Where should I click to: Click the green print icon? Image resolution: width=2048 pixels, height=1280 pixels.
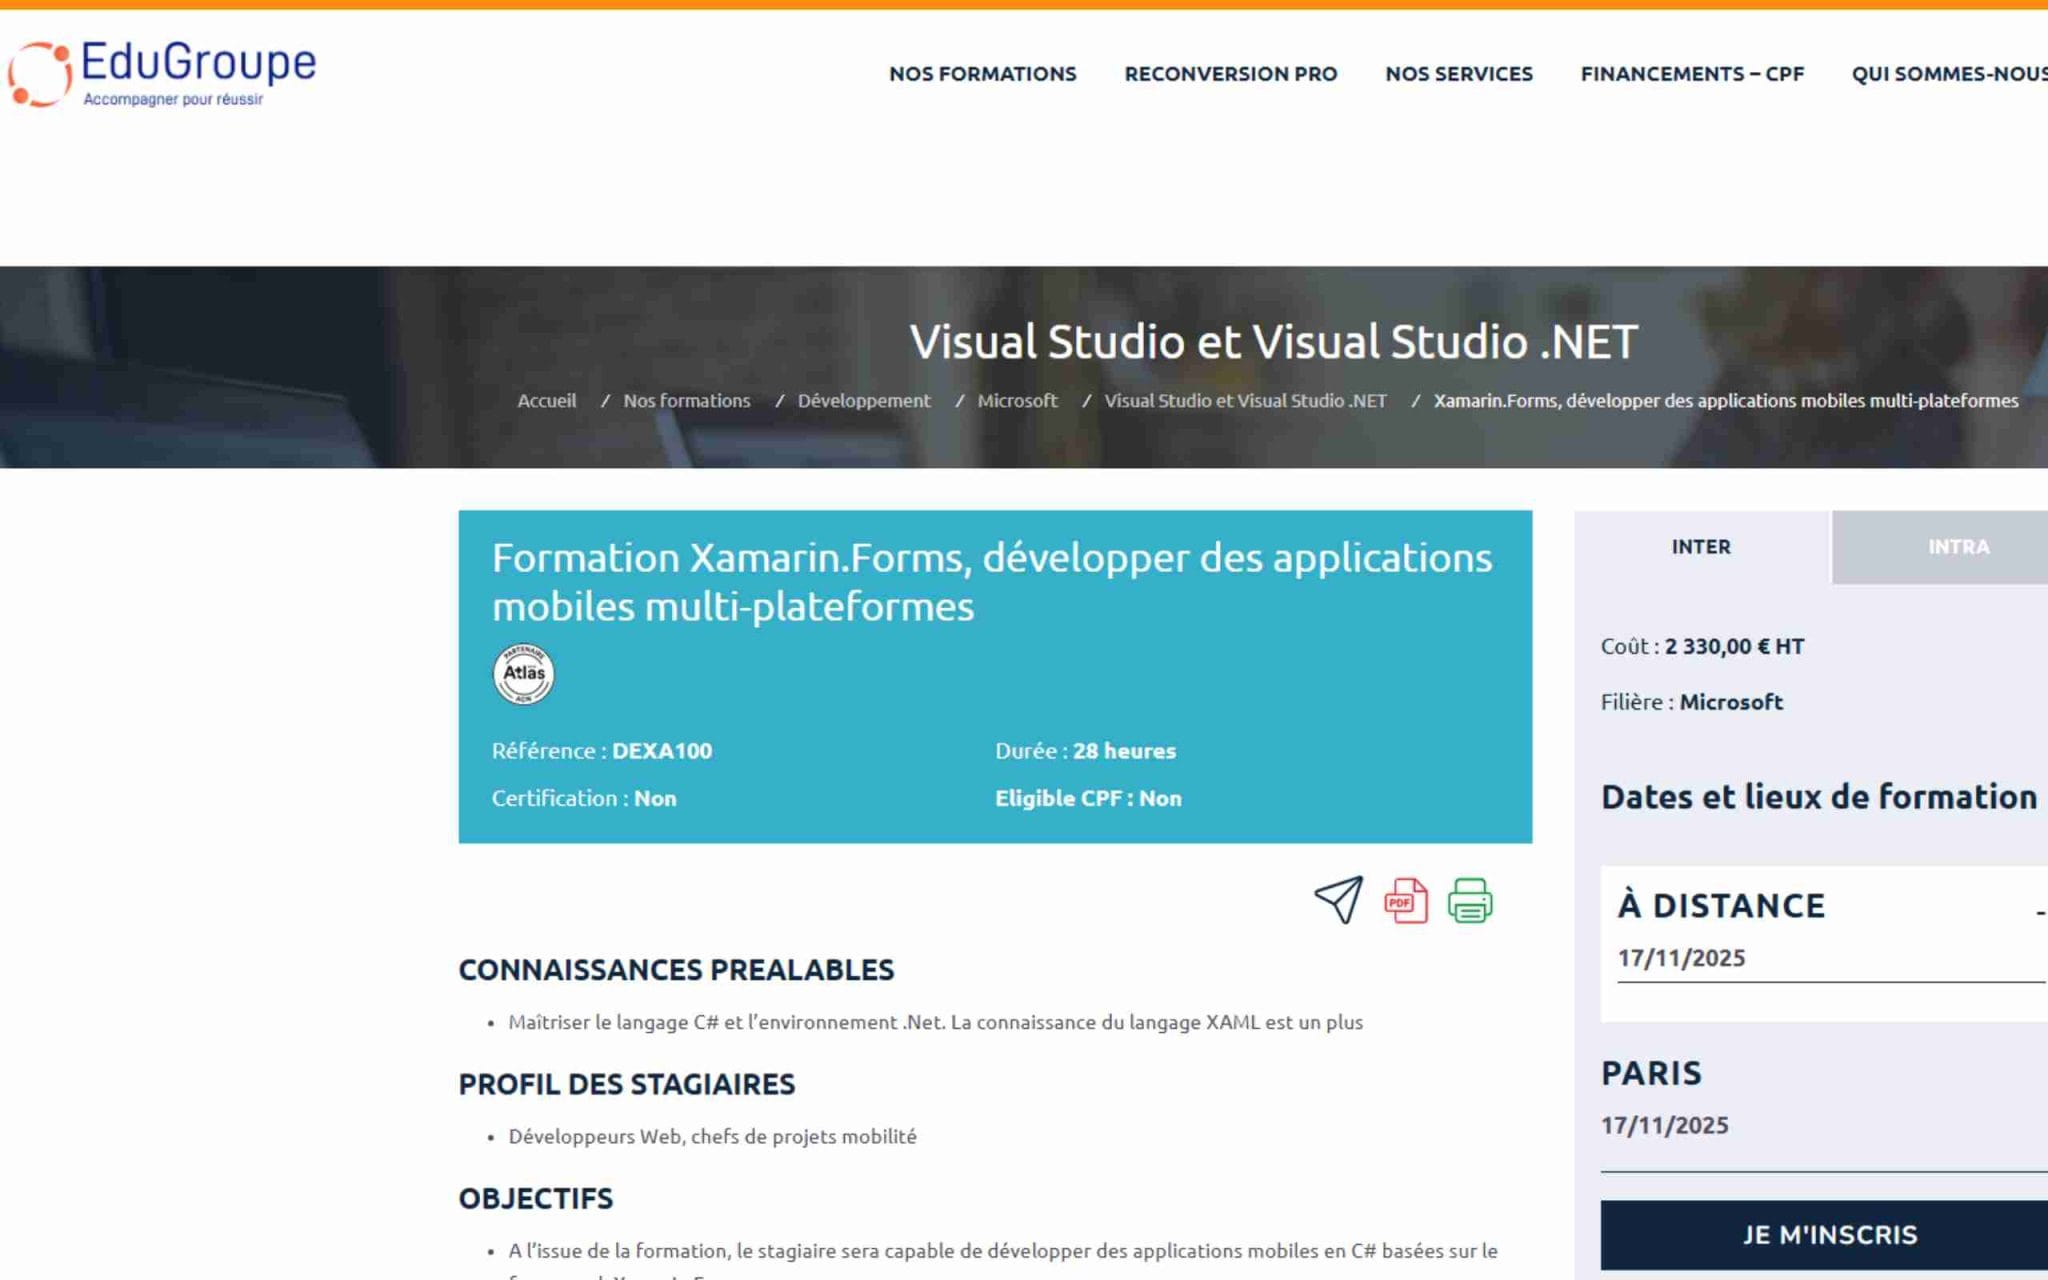point(1469,901)
